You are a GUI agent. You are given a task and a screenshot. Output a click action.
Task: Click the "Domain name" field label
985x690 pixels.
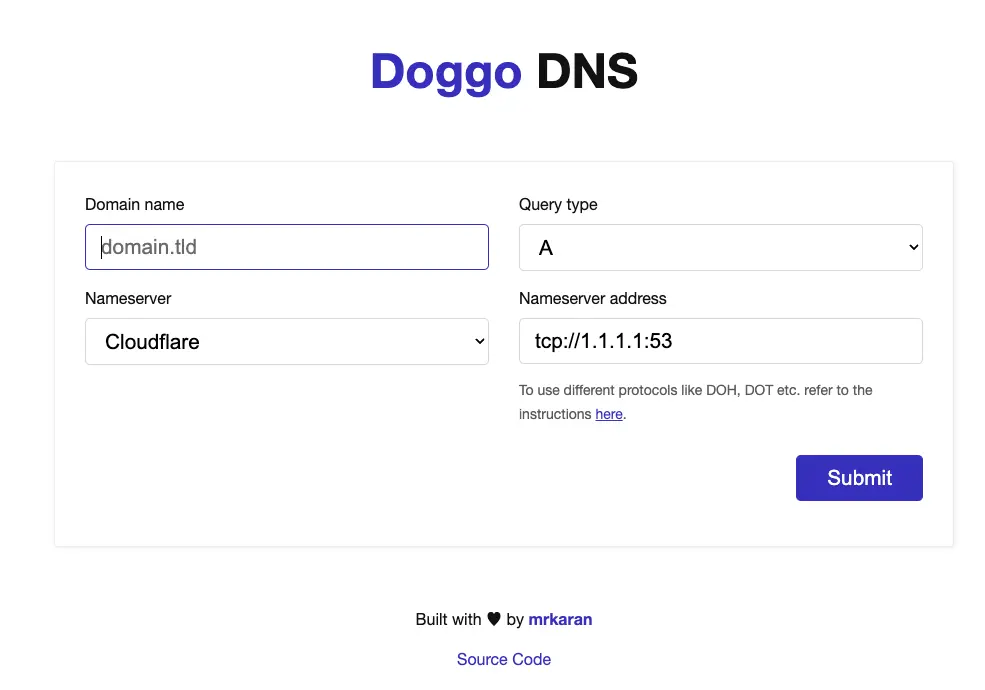click(135, 204)
